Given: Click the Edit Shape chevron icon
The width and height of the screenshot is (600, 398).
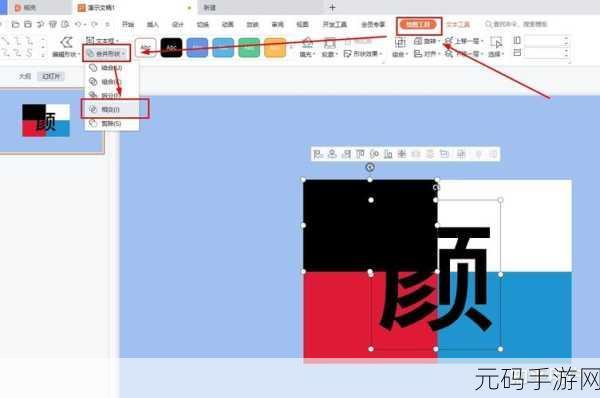Looking at the screenshot, I should (67, 42).
